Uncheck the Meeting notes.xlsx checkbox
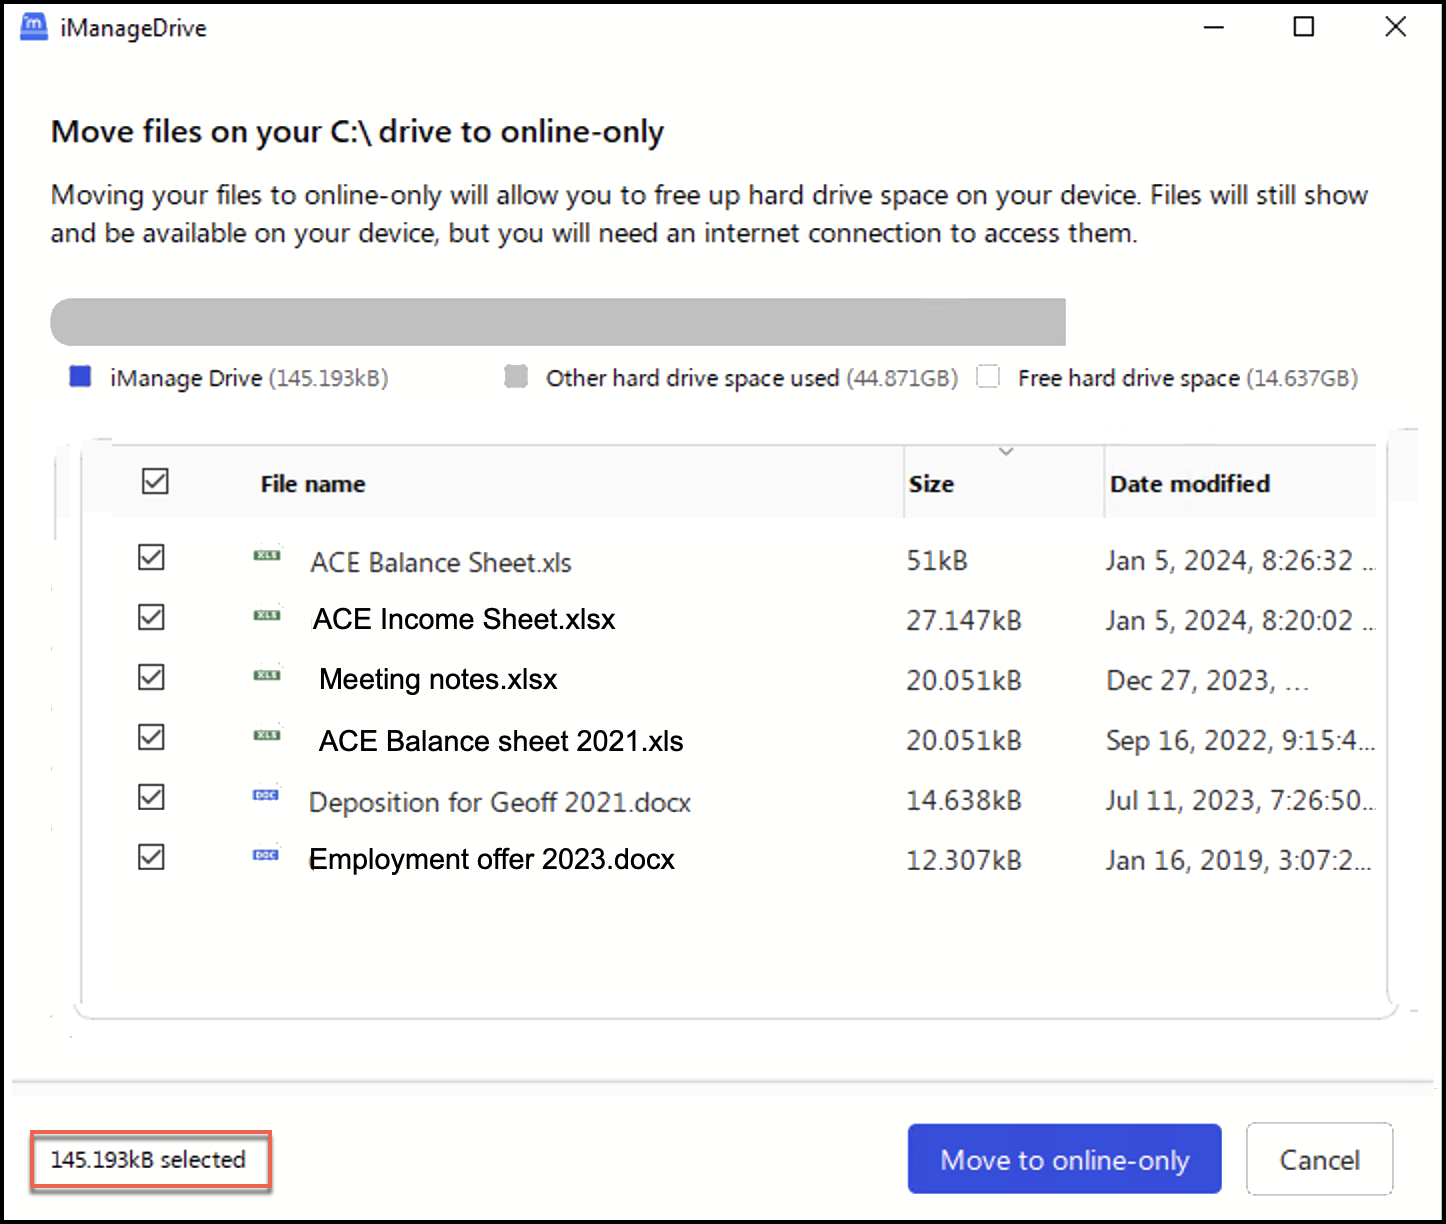 click(x=151, y=677)
